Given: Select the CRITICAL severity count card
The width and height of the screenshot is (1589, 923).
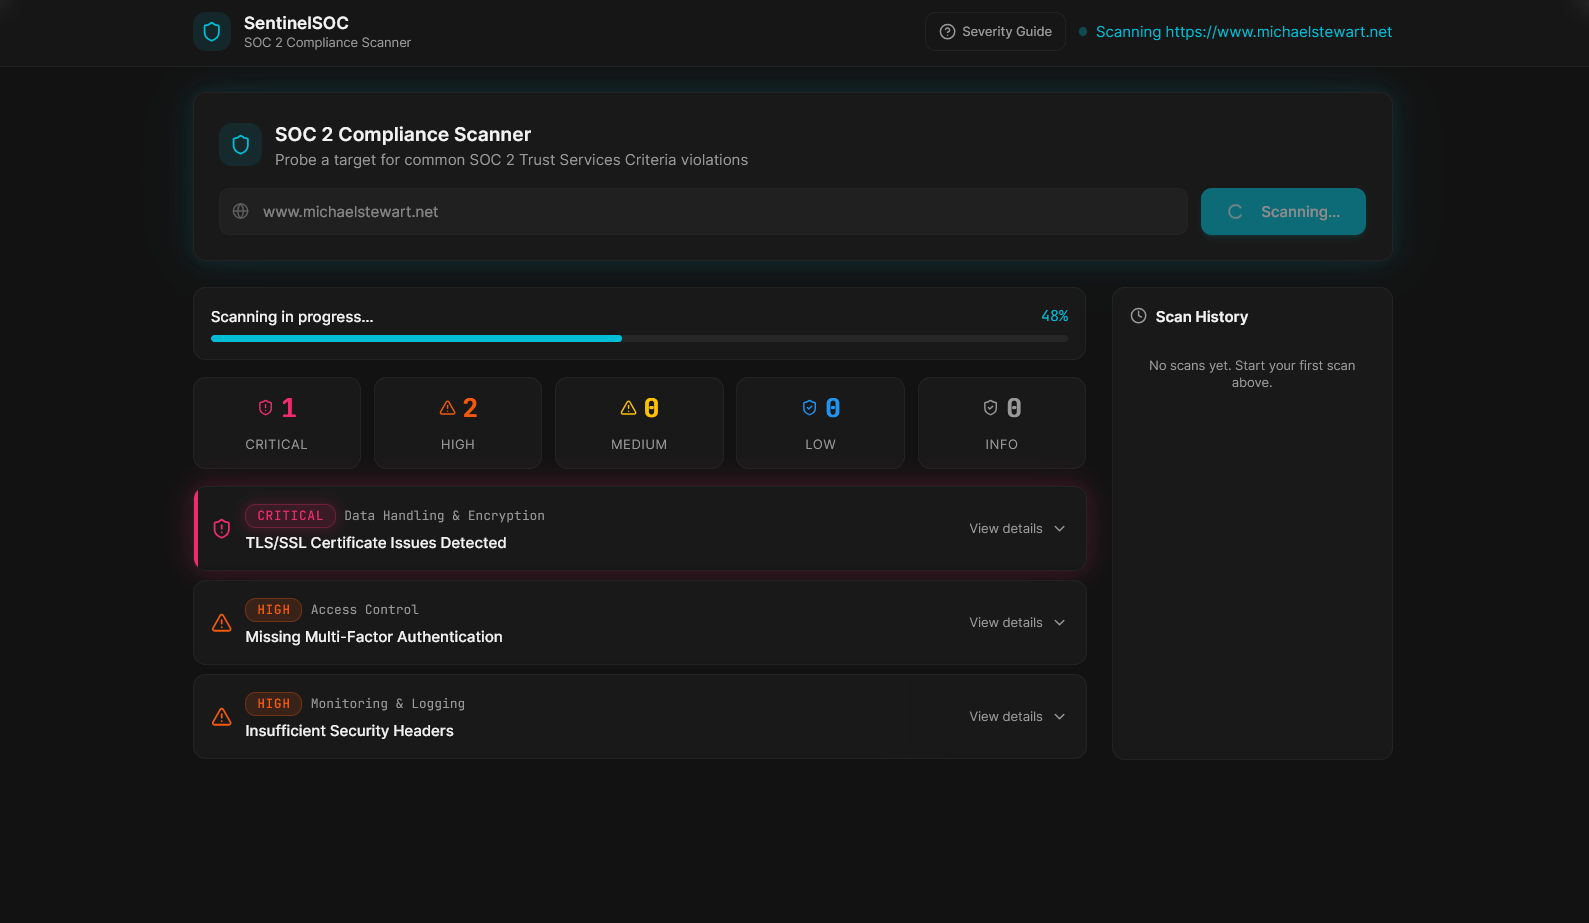Looking at the screenshot, I should click(x=277, y=423).
